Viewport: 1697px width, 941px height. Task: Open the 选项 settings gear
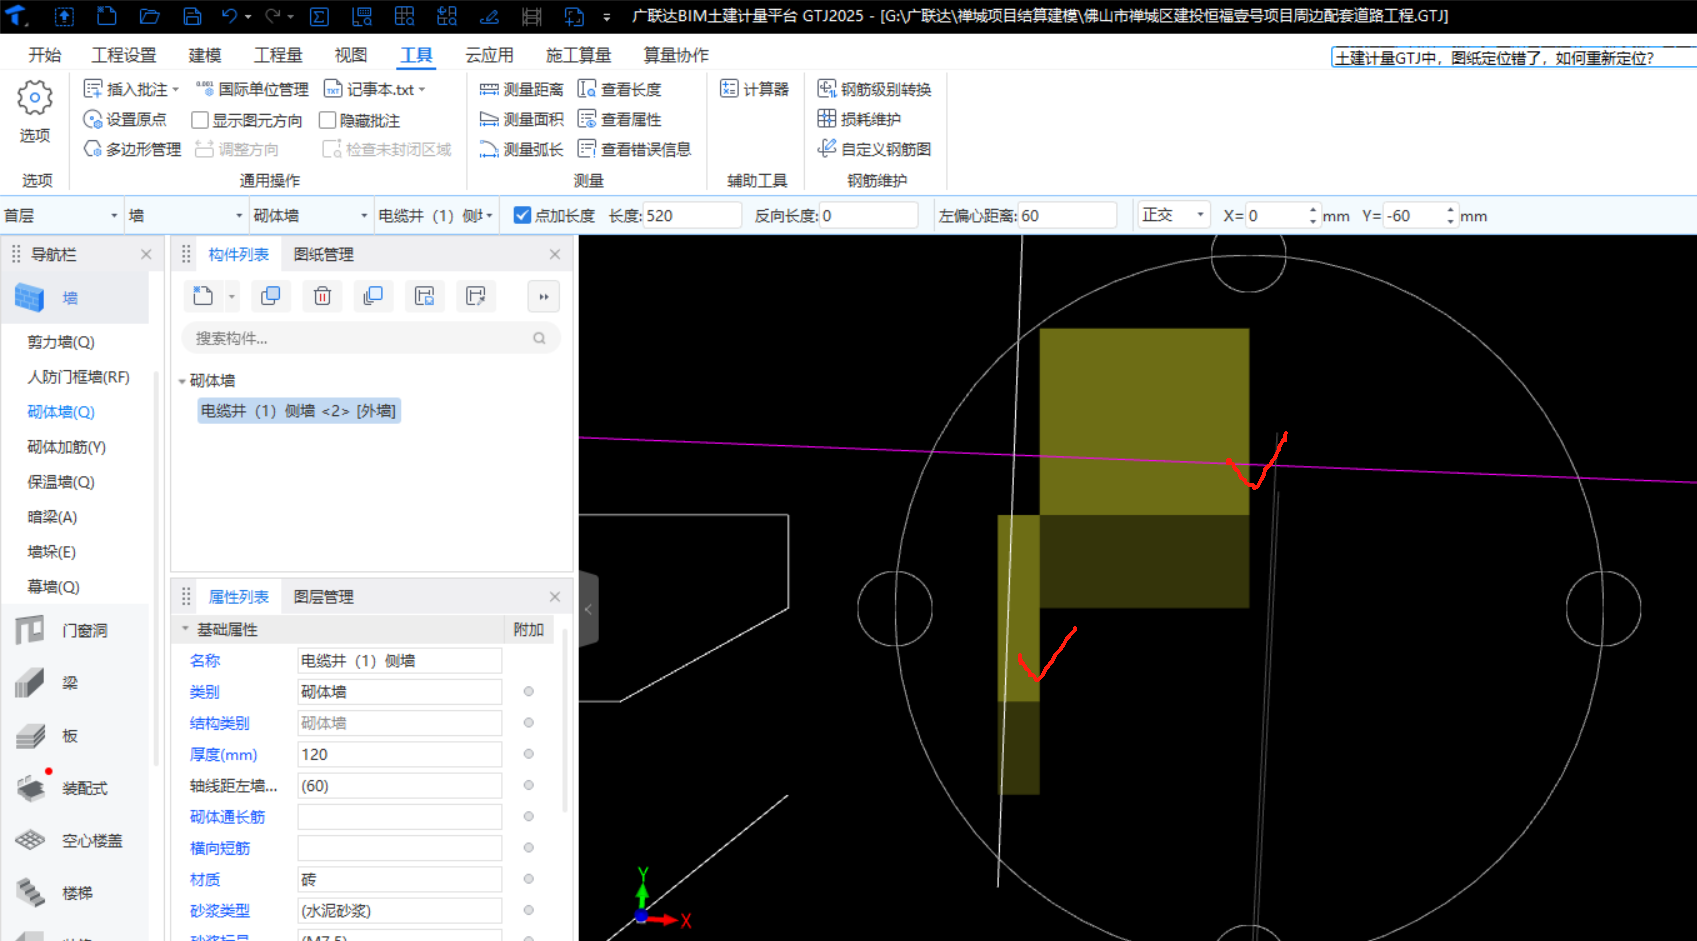coord(35,98)
